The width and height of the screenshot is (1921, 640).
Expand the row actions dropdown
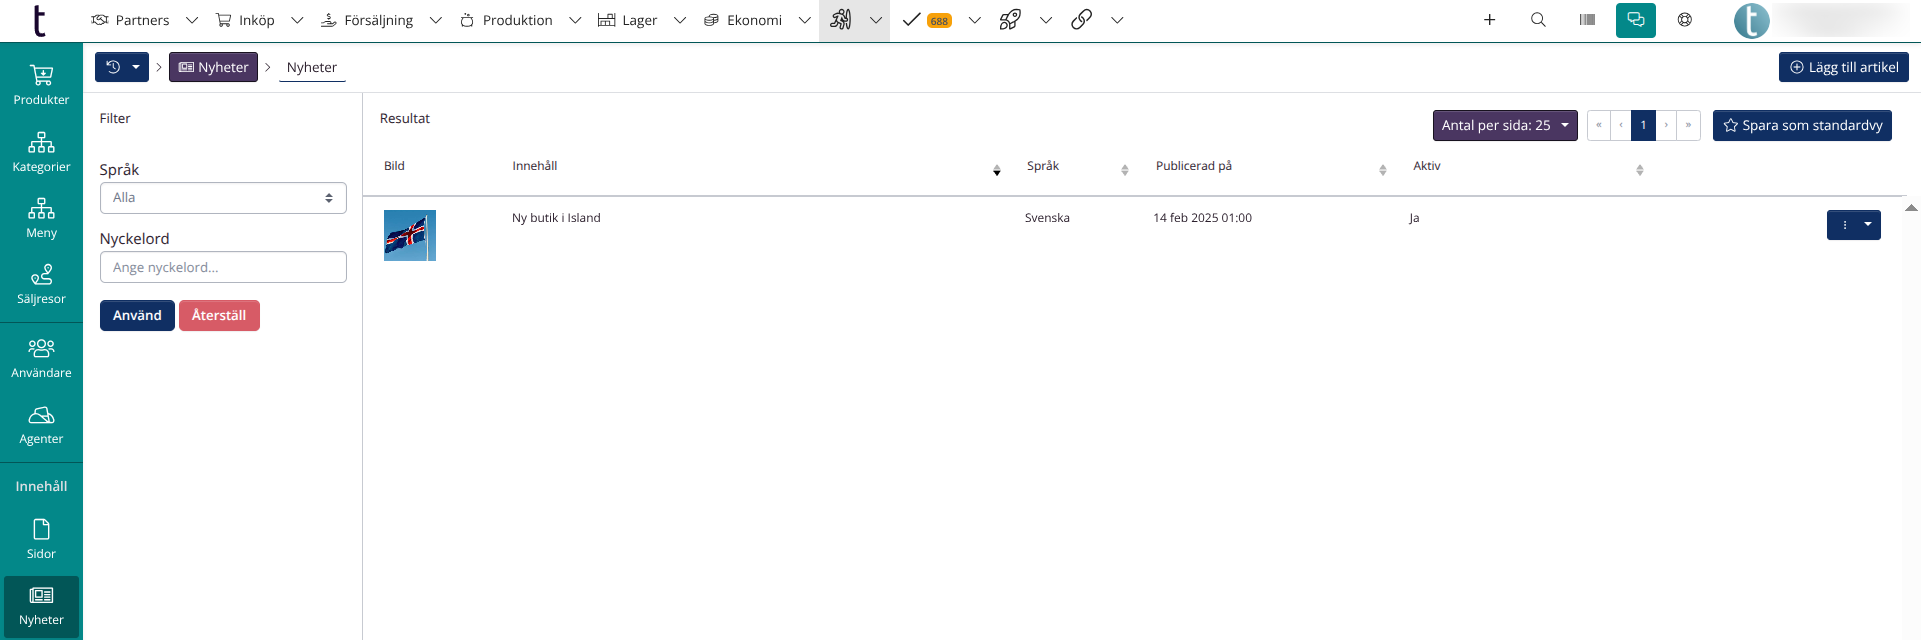pos(1867,225)
